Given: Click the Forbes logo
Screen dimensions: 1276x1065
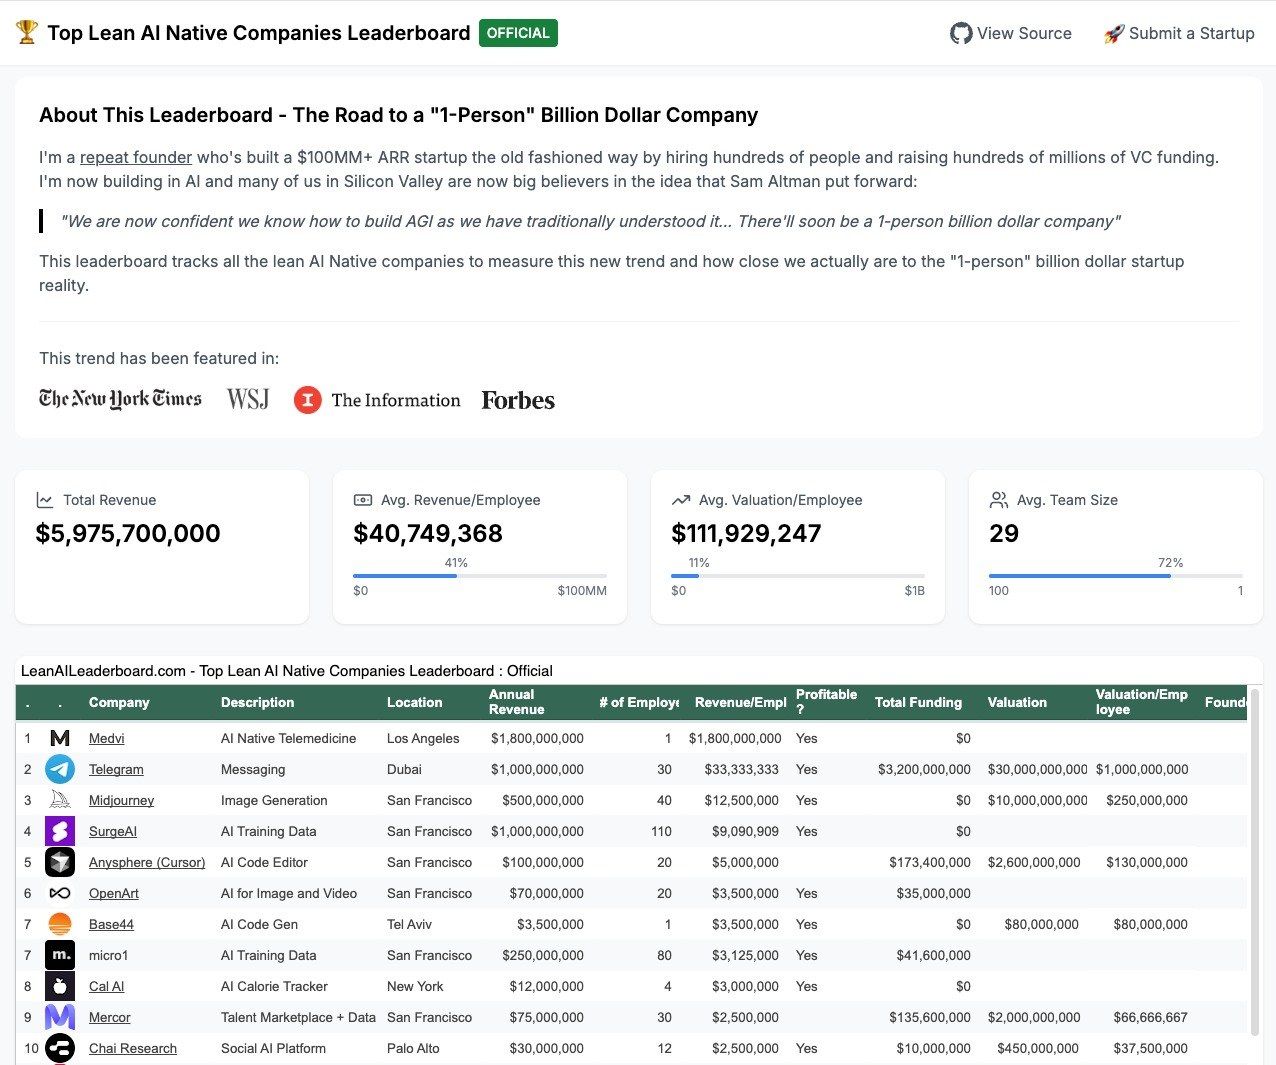Looking at the screenshot, I should coord(518,400).
